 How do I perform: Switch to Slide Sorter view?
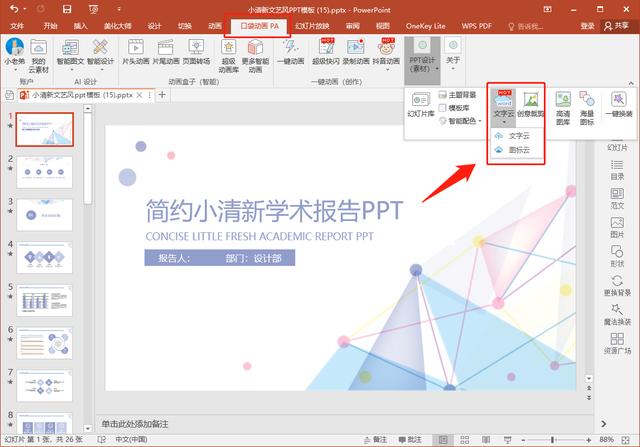[x=464, y=440]
